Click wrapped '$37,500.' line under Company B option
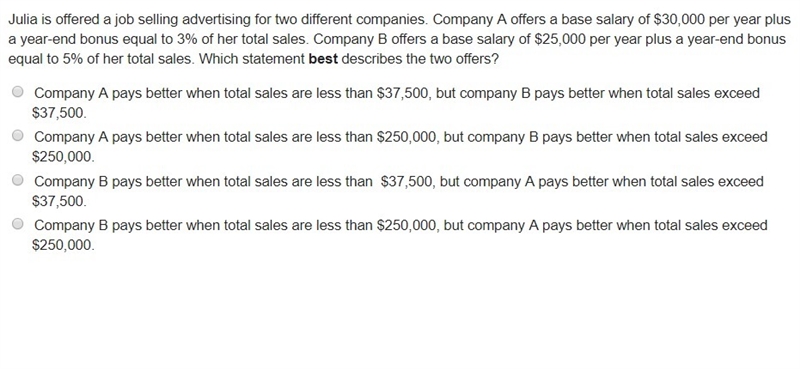800x369 pixels. coord(59,201)
